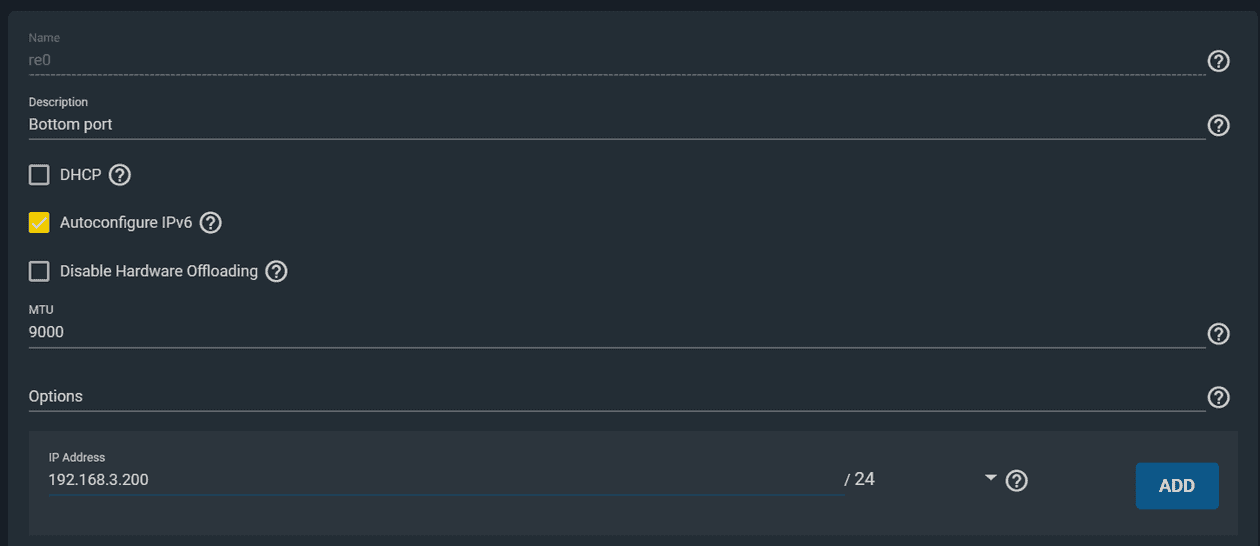1260x546 pixels.
Task: Open help tooltip for Description field
Action: coord(1218,125)
